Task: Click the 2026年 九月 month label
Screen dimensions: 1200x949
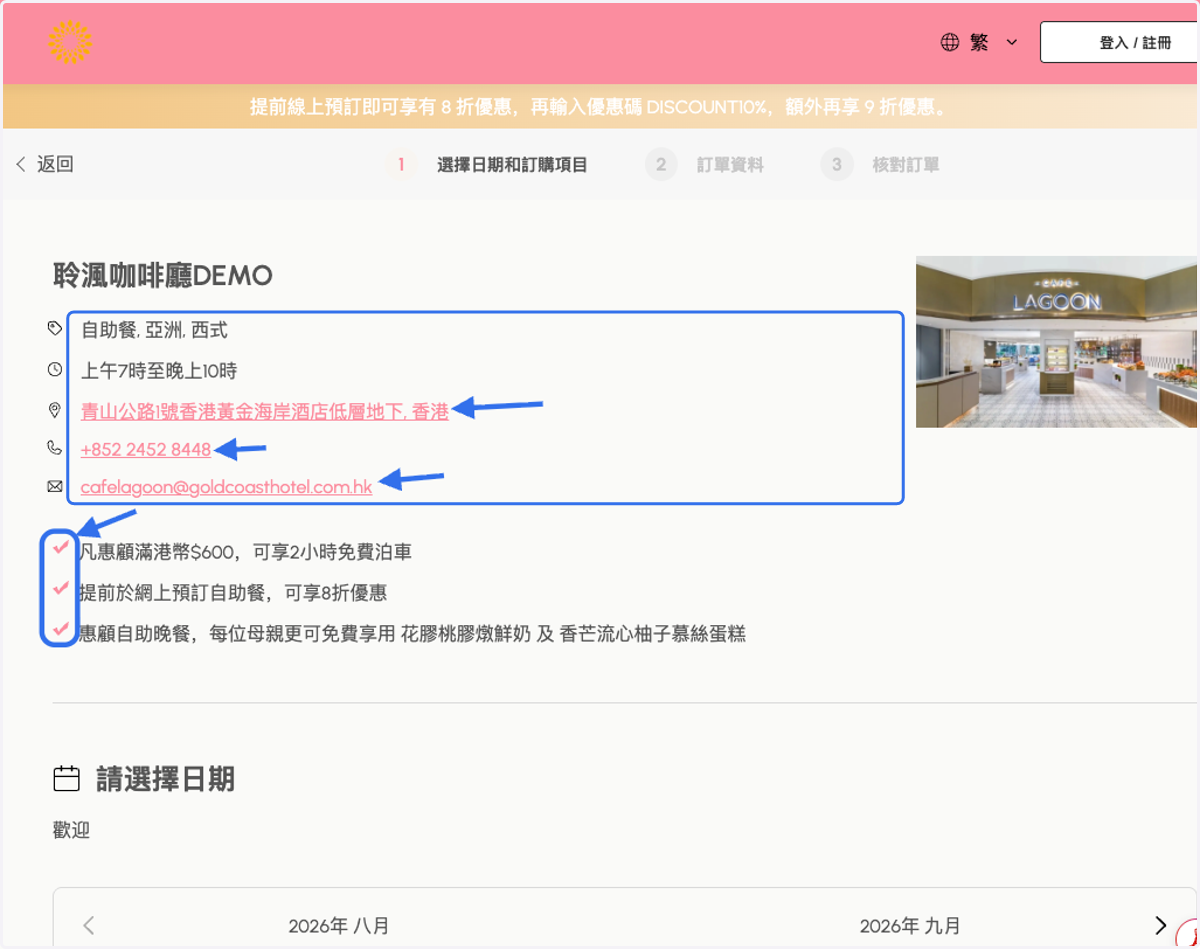Action: pyautogui.click(x=910, y=926)
